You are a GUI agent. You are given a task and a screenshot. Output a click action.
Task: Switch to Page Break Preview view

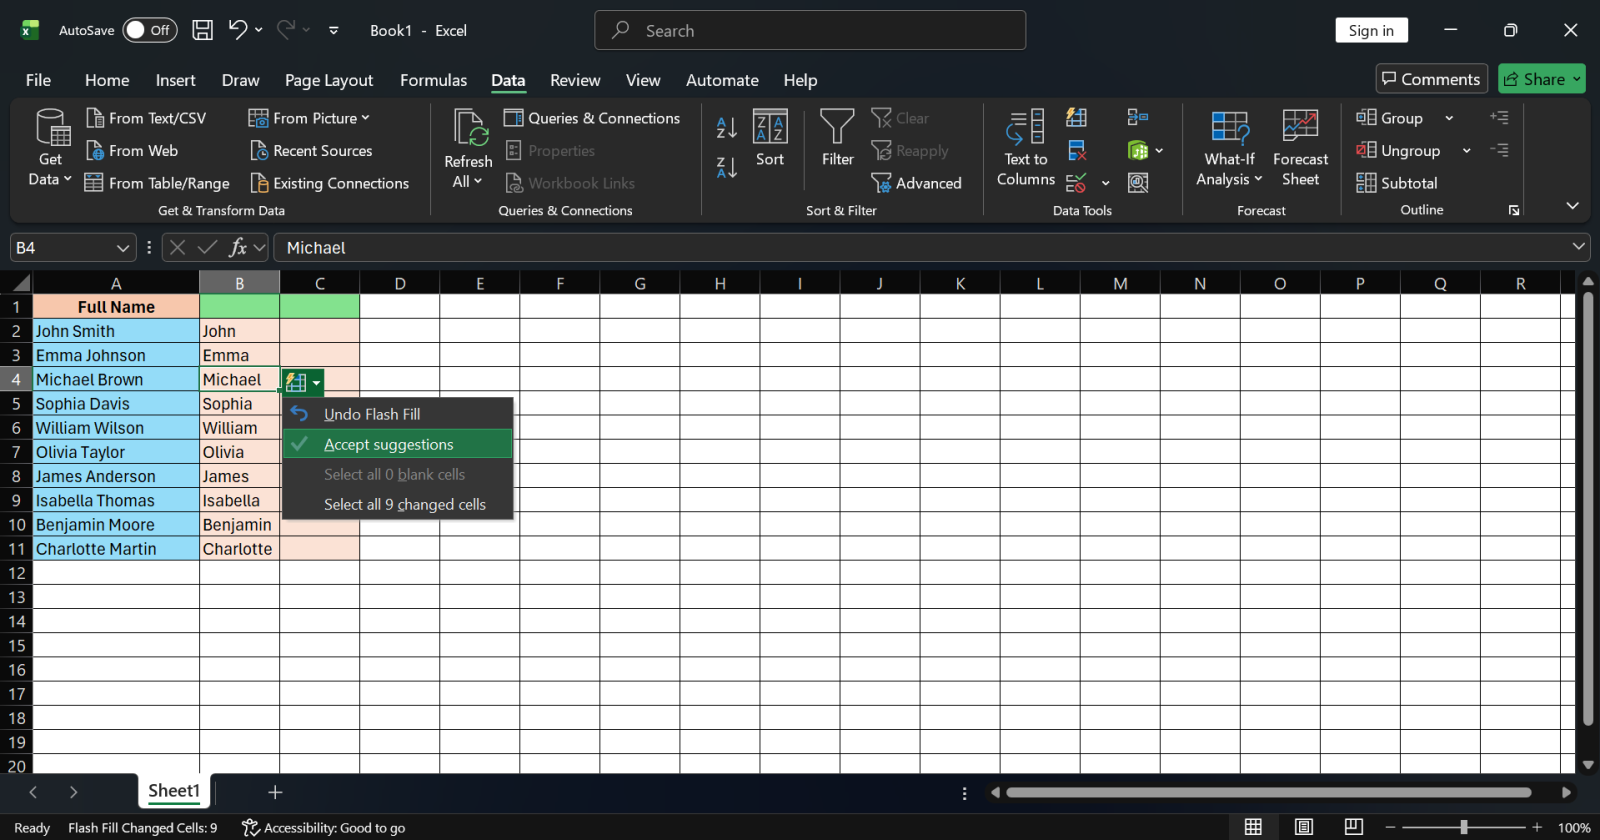pyautogui.click(x=1353, y=827)
